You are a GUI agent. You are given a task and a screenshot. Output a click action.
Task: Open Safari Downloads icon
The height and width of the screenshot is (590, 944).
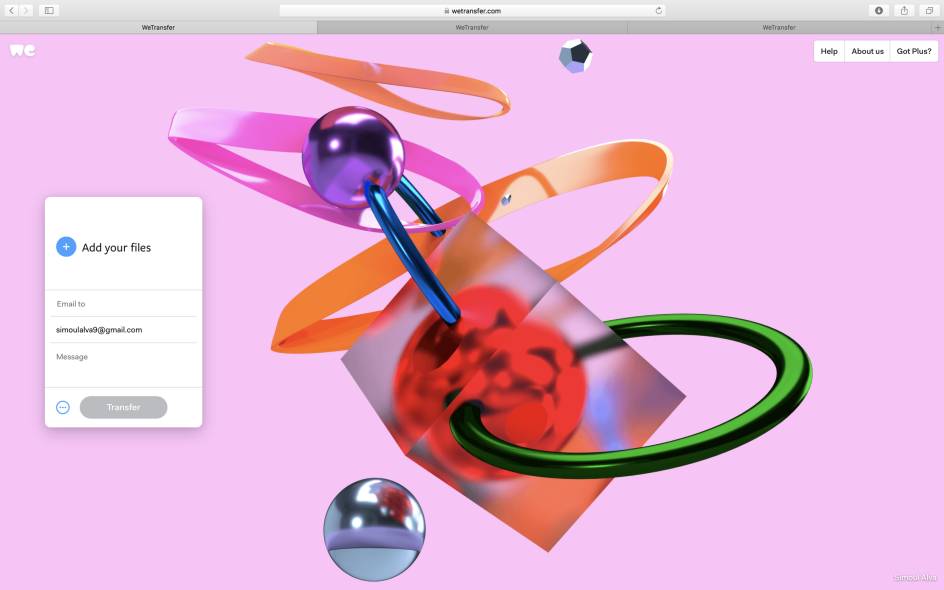point(878,10)
